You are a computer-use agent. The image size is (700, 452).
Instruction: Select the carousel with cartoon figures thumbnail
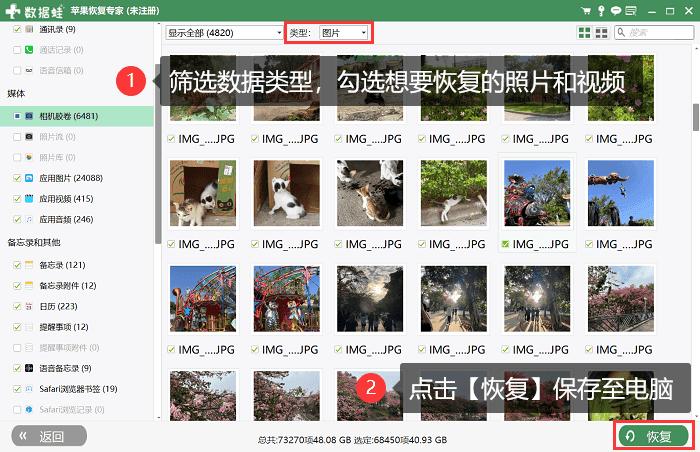(287, 298)
